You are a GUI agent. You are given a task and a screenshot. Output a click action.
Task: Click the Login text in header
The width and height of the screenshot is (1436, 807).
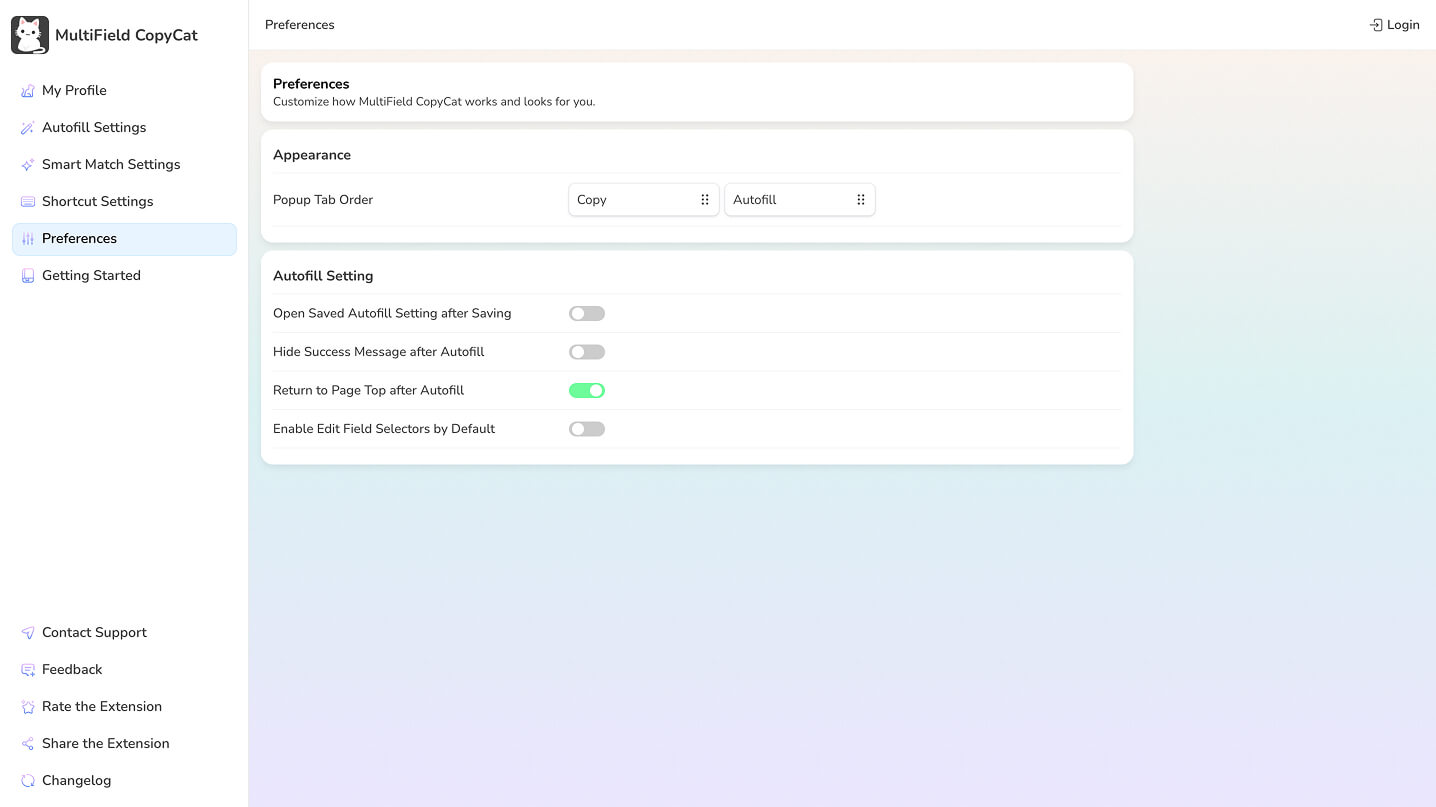[1403, 25]
